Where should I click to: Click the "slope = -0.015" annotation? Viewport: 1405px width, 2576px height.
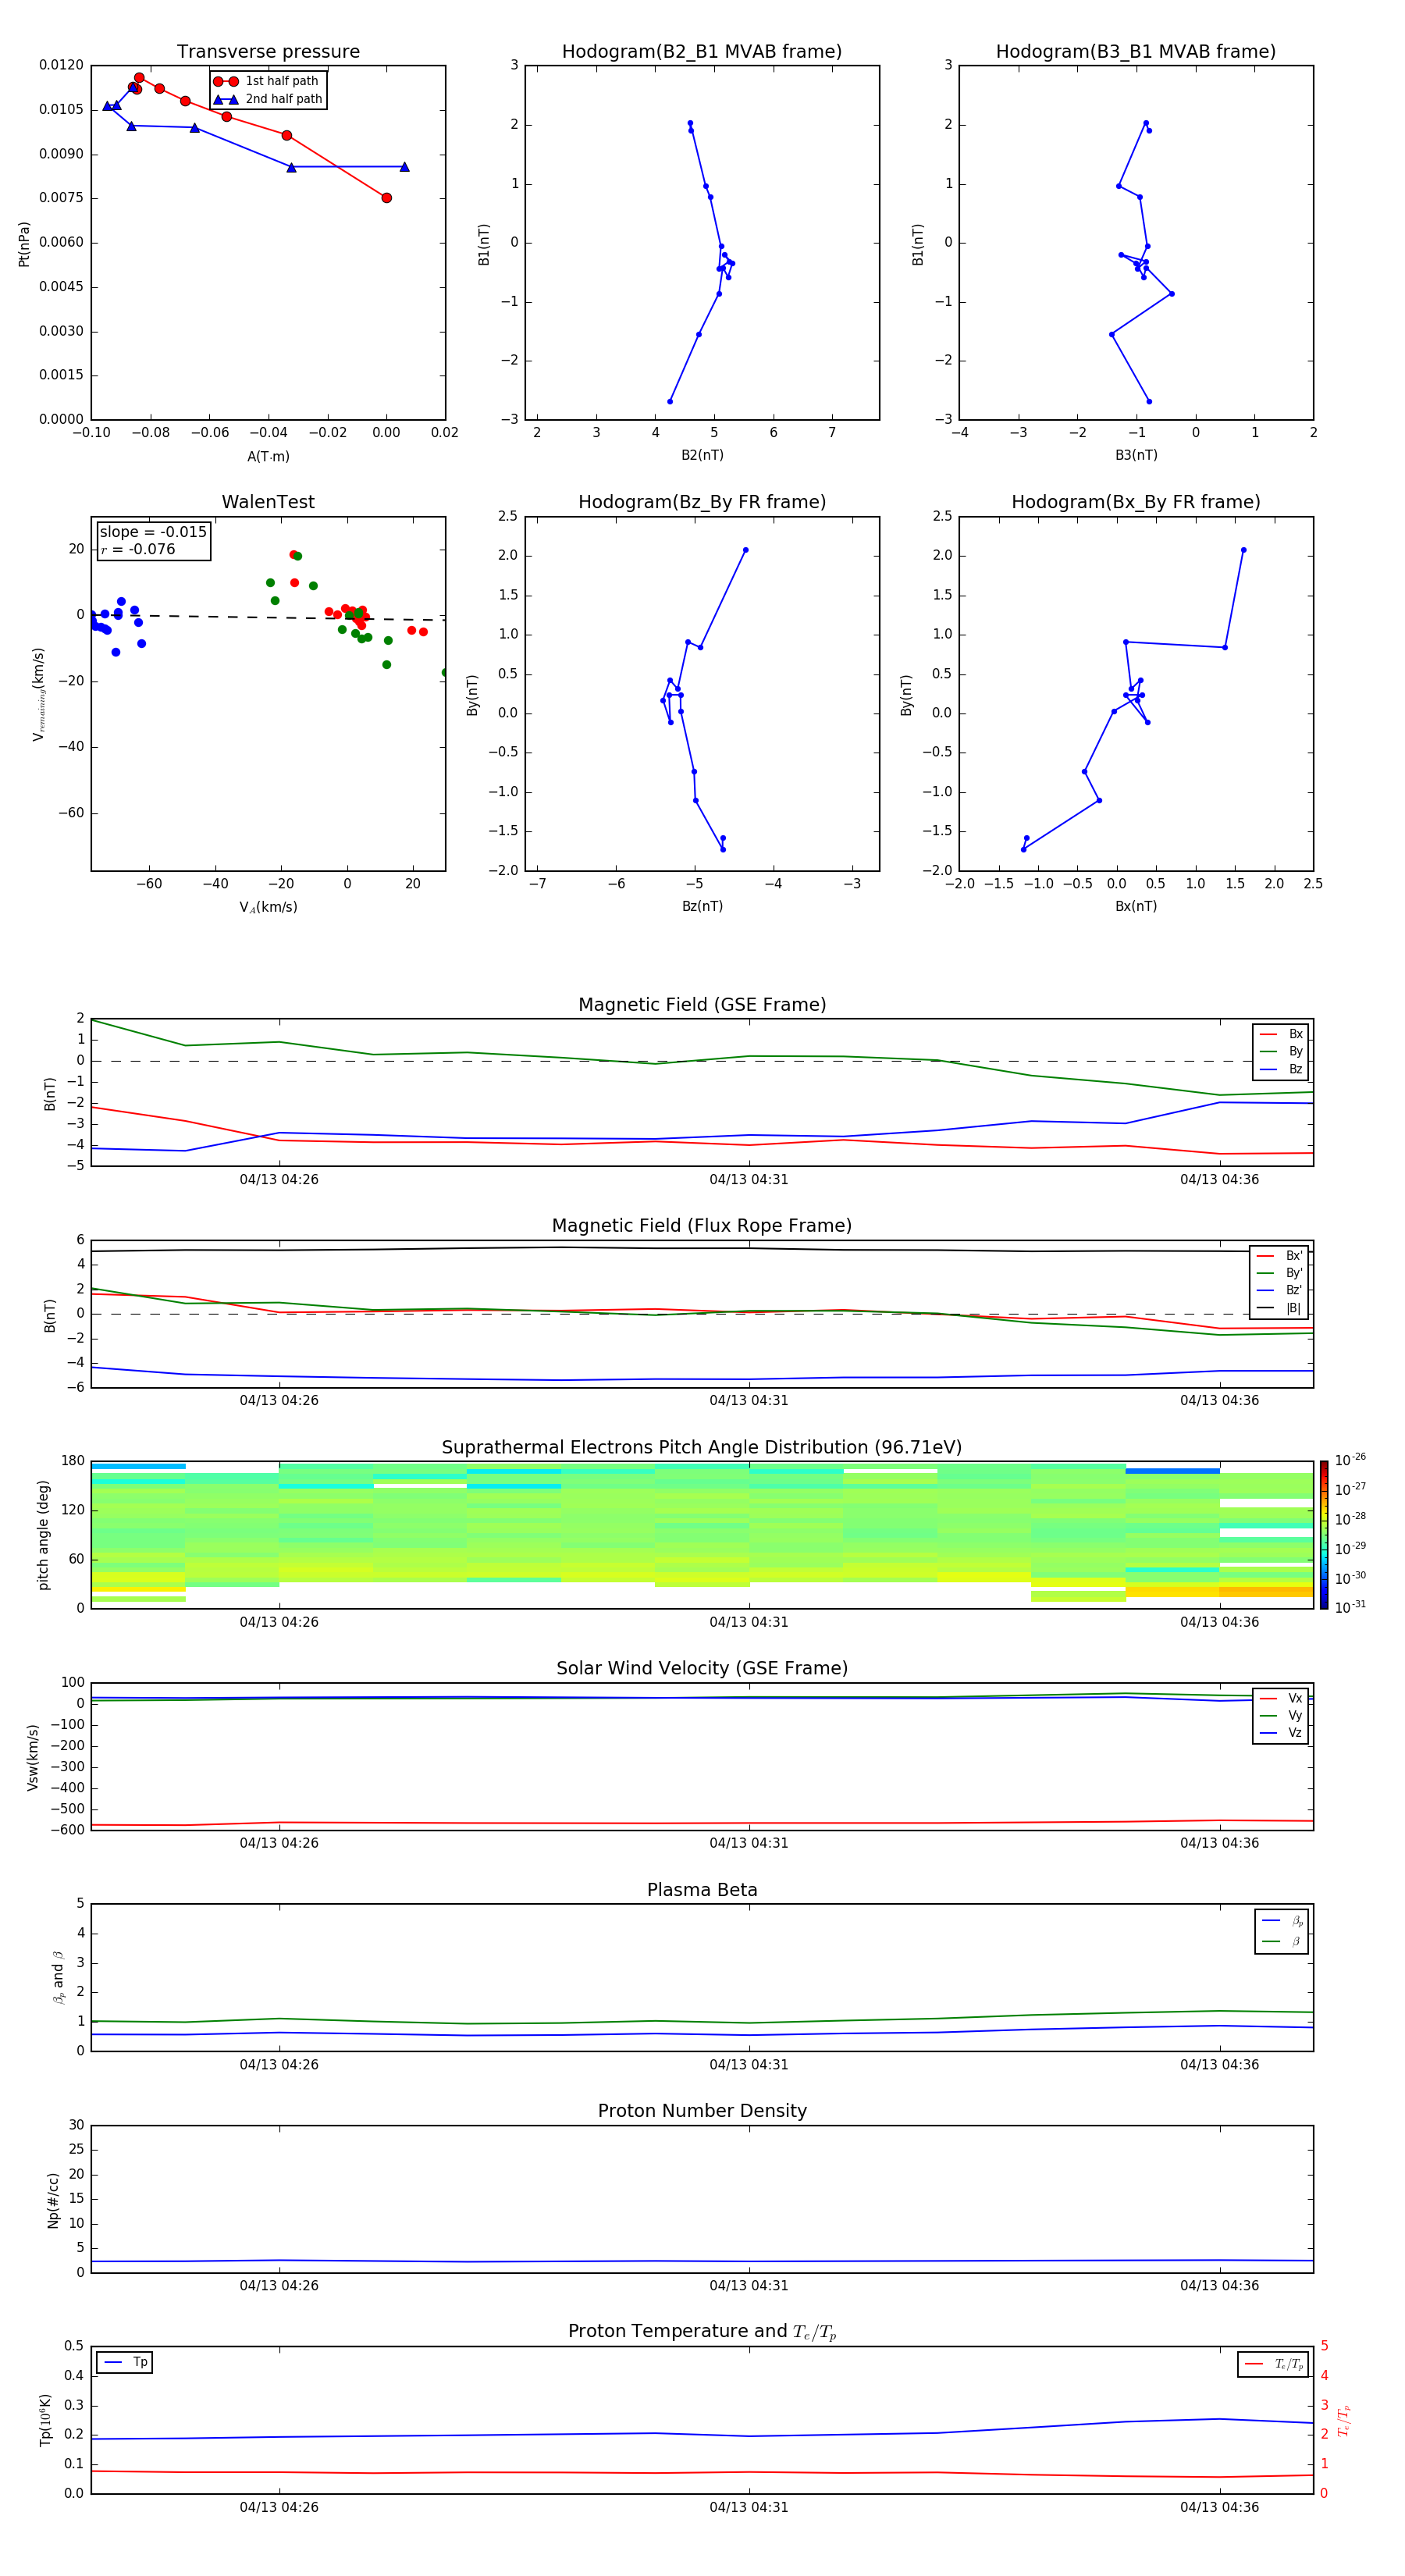tap(153, 532)
